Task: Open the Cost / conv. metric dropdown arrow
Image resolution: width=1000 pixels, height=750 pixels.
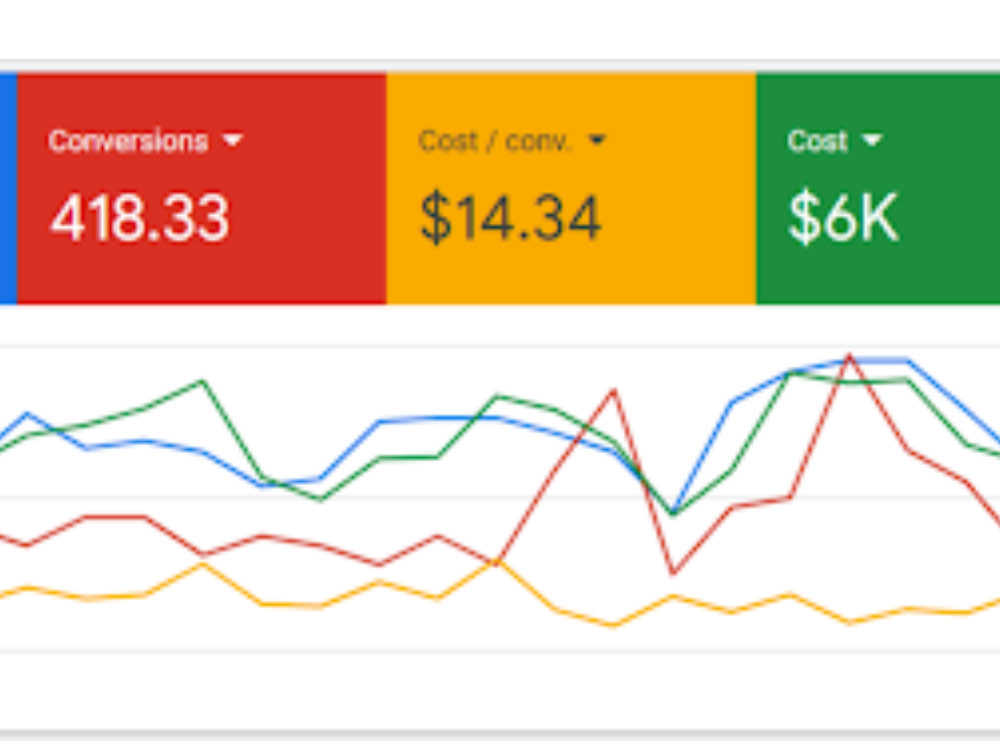Action: tap(596, 140)
